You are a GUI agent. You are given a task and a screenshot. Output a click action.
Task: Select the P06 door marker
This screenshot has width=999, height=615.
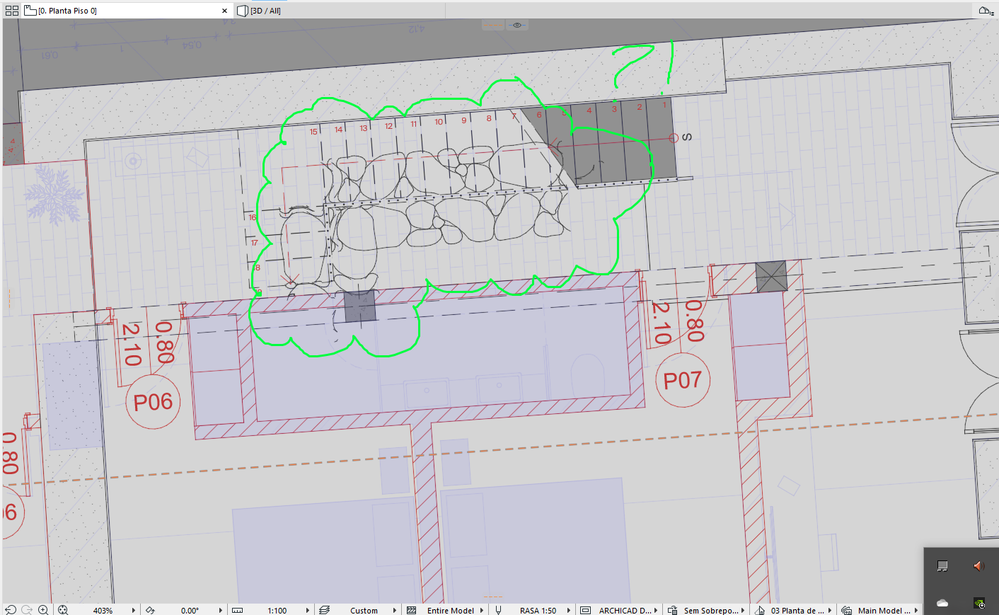tap(153, 402)
